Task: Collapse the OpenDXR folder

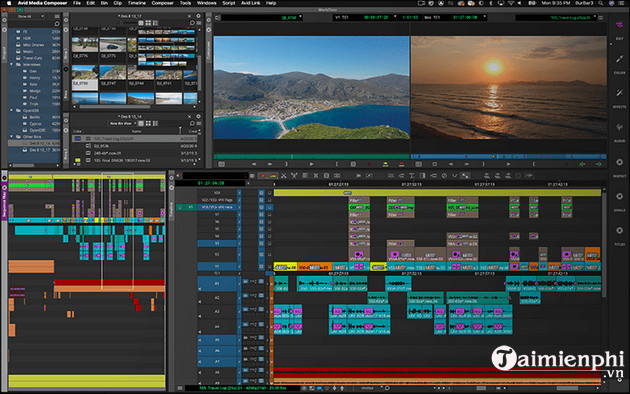Action: click(x=12, y=110)
